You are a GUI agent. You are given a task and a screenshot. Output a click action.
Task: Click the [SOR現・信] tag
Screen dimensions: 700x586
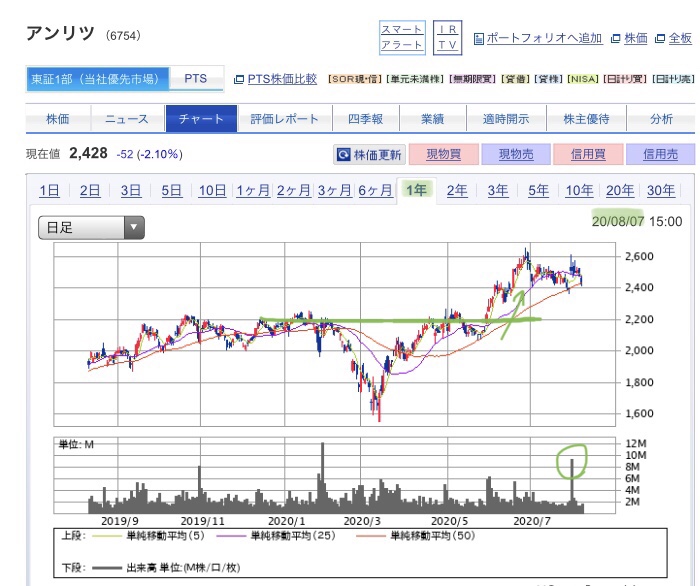pos(355,79)
